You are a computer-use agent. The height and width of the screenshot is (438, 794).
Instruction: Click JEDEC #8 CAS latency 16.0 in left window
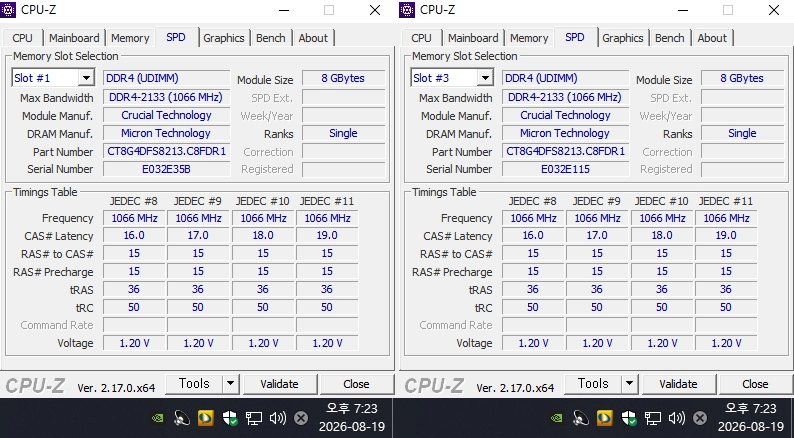134,235
